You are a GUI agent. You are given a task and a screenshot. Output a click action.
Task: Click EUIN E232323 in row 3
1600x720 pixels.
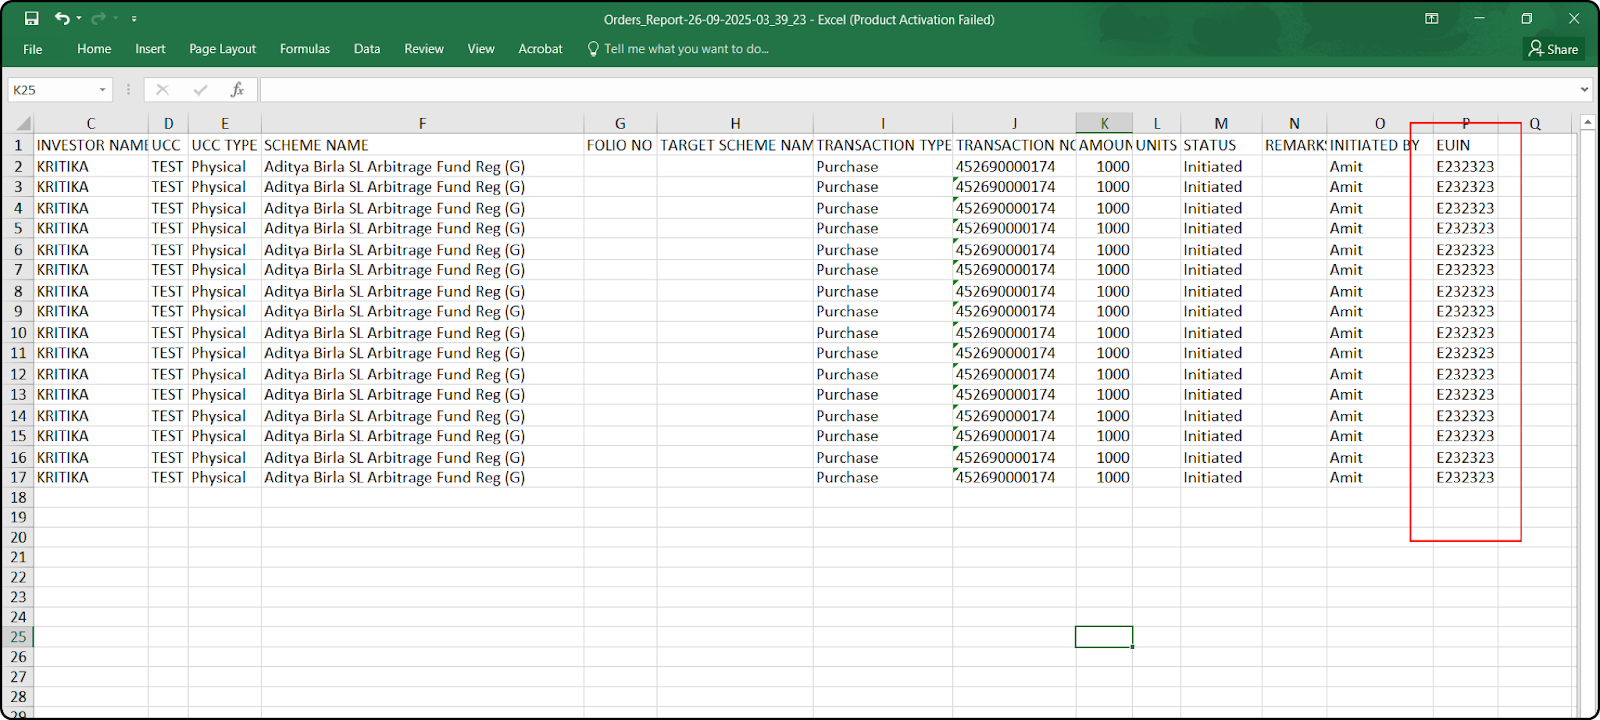(1465, 187)
